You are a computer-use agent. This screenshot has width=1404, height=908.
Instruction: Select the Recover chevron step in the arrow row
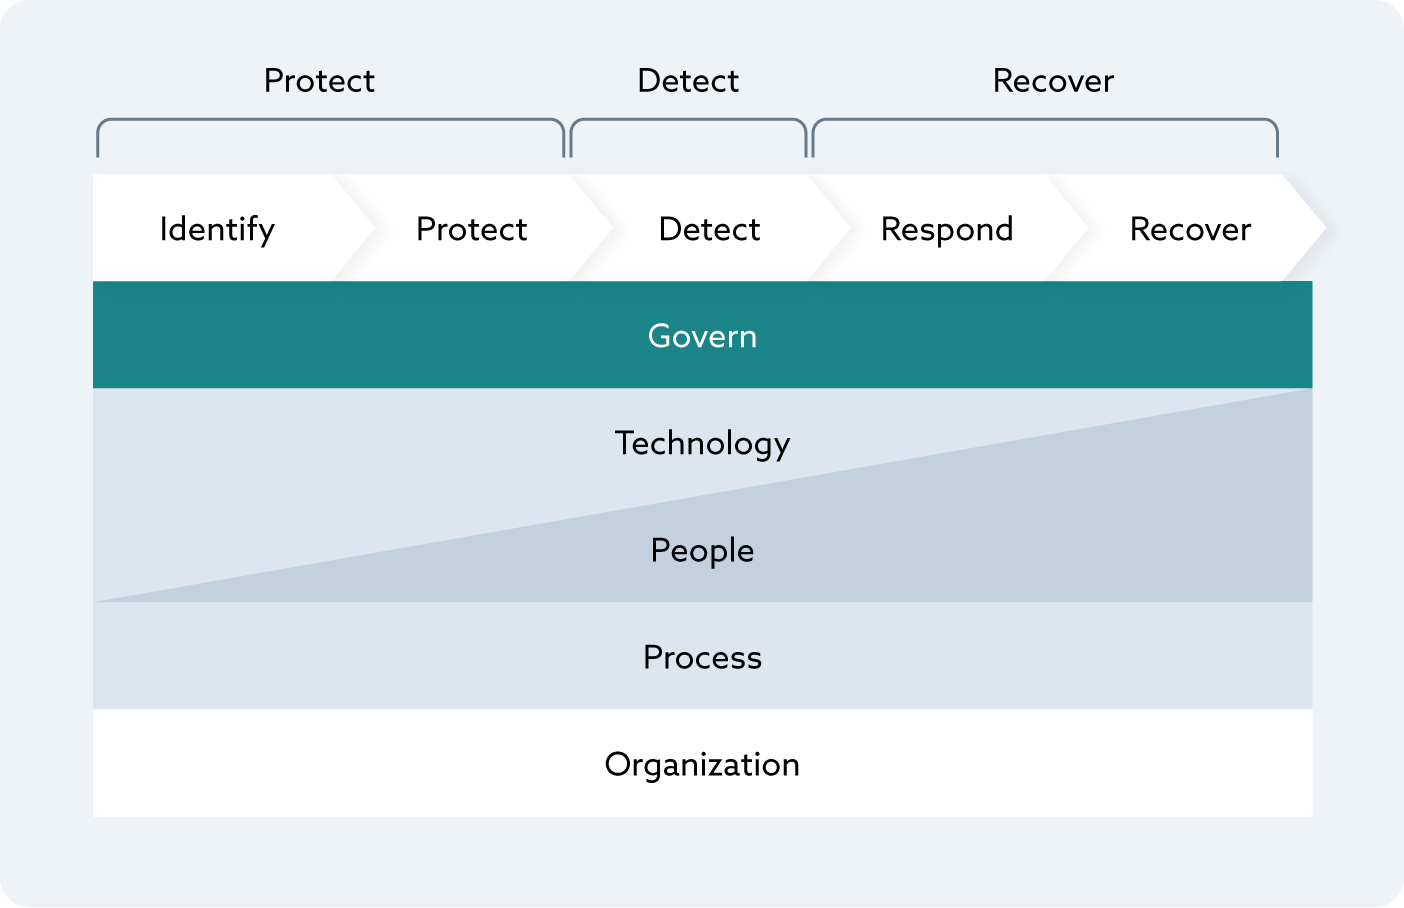(x=1190, y=229)
